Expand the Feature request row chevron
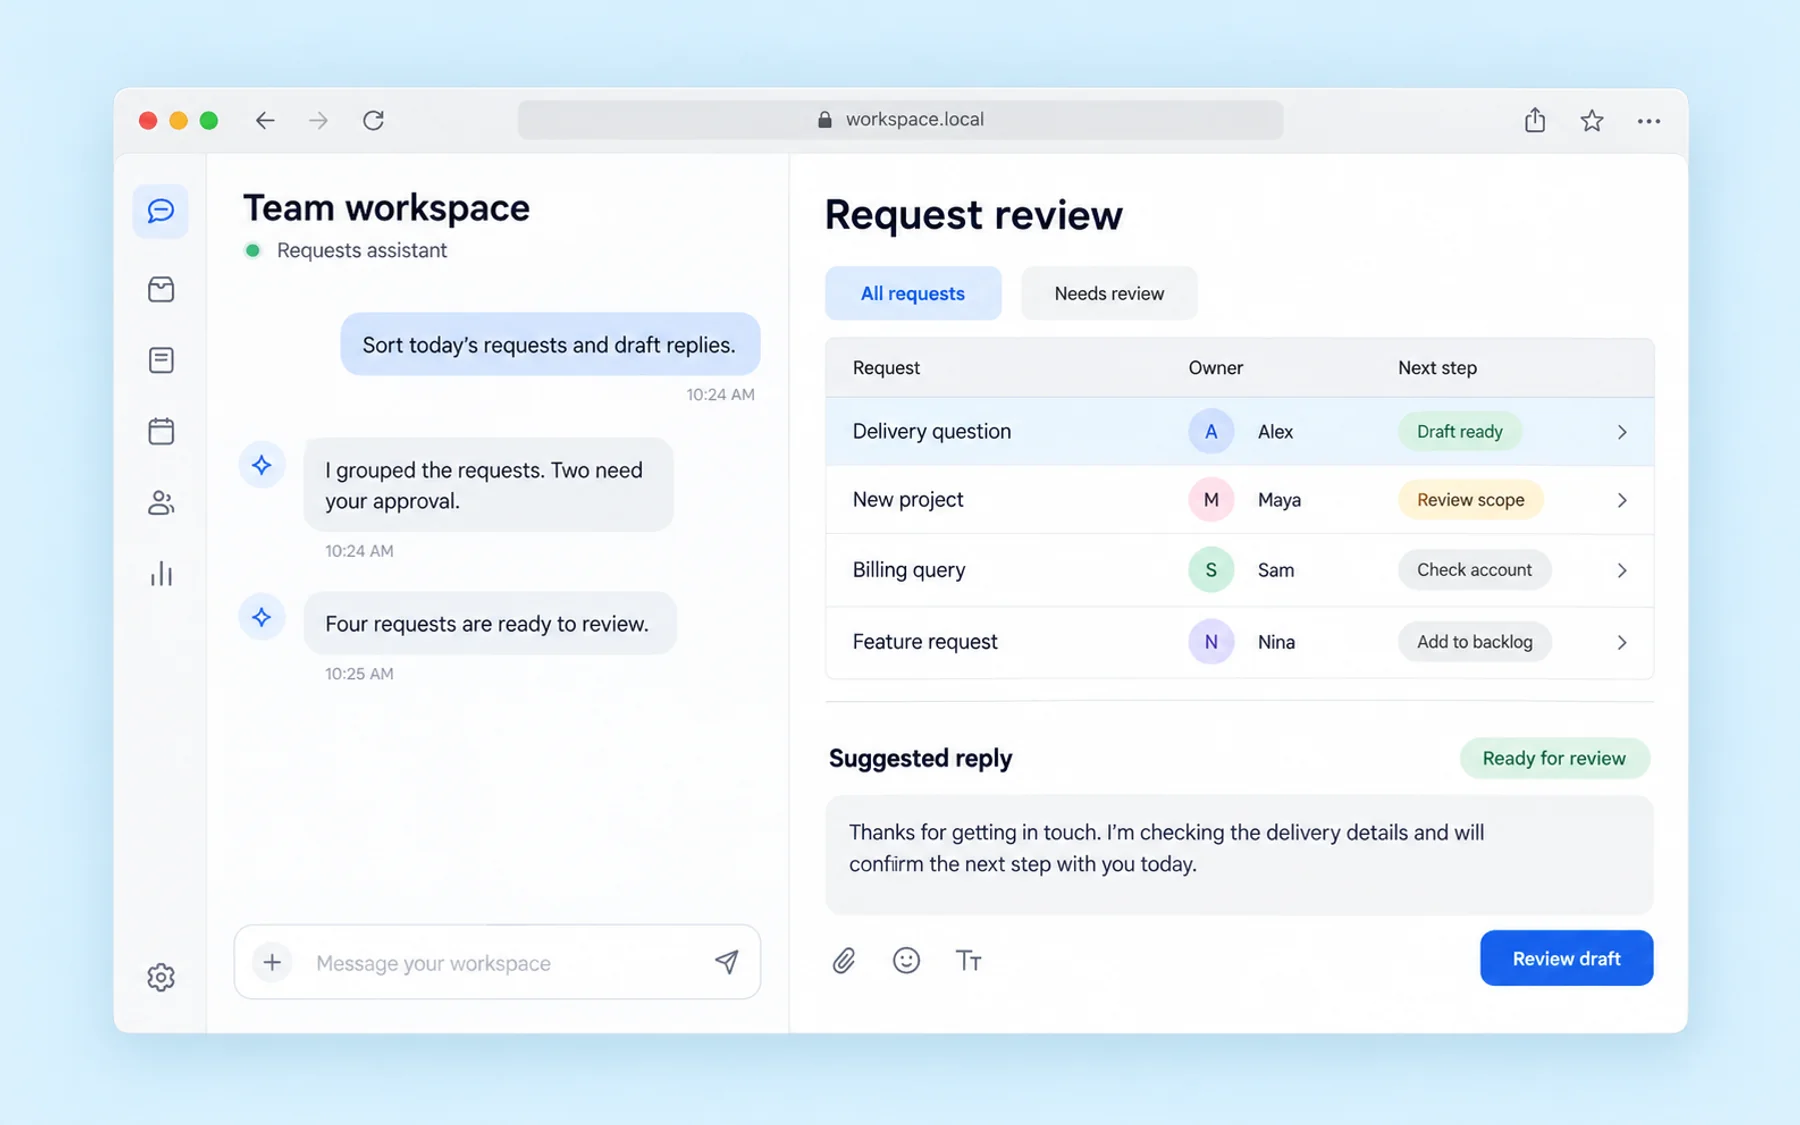The height and width of the screenshot is (1125, 1800). (1622, 642)
